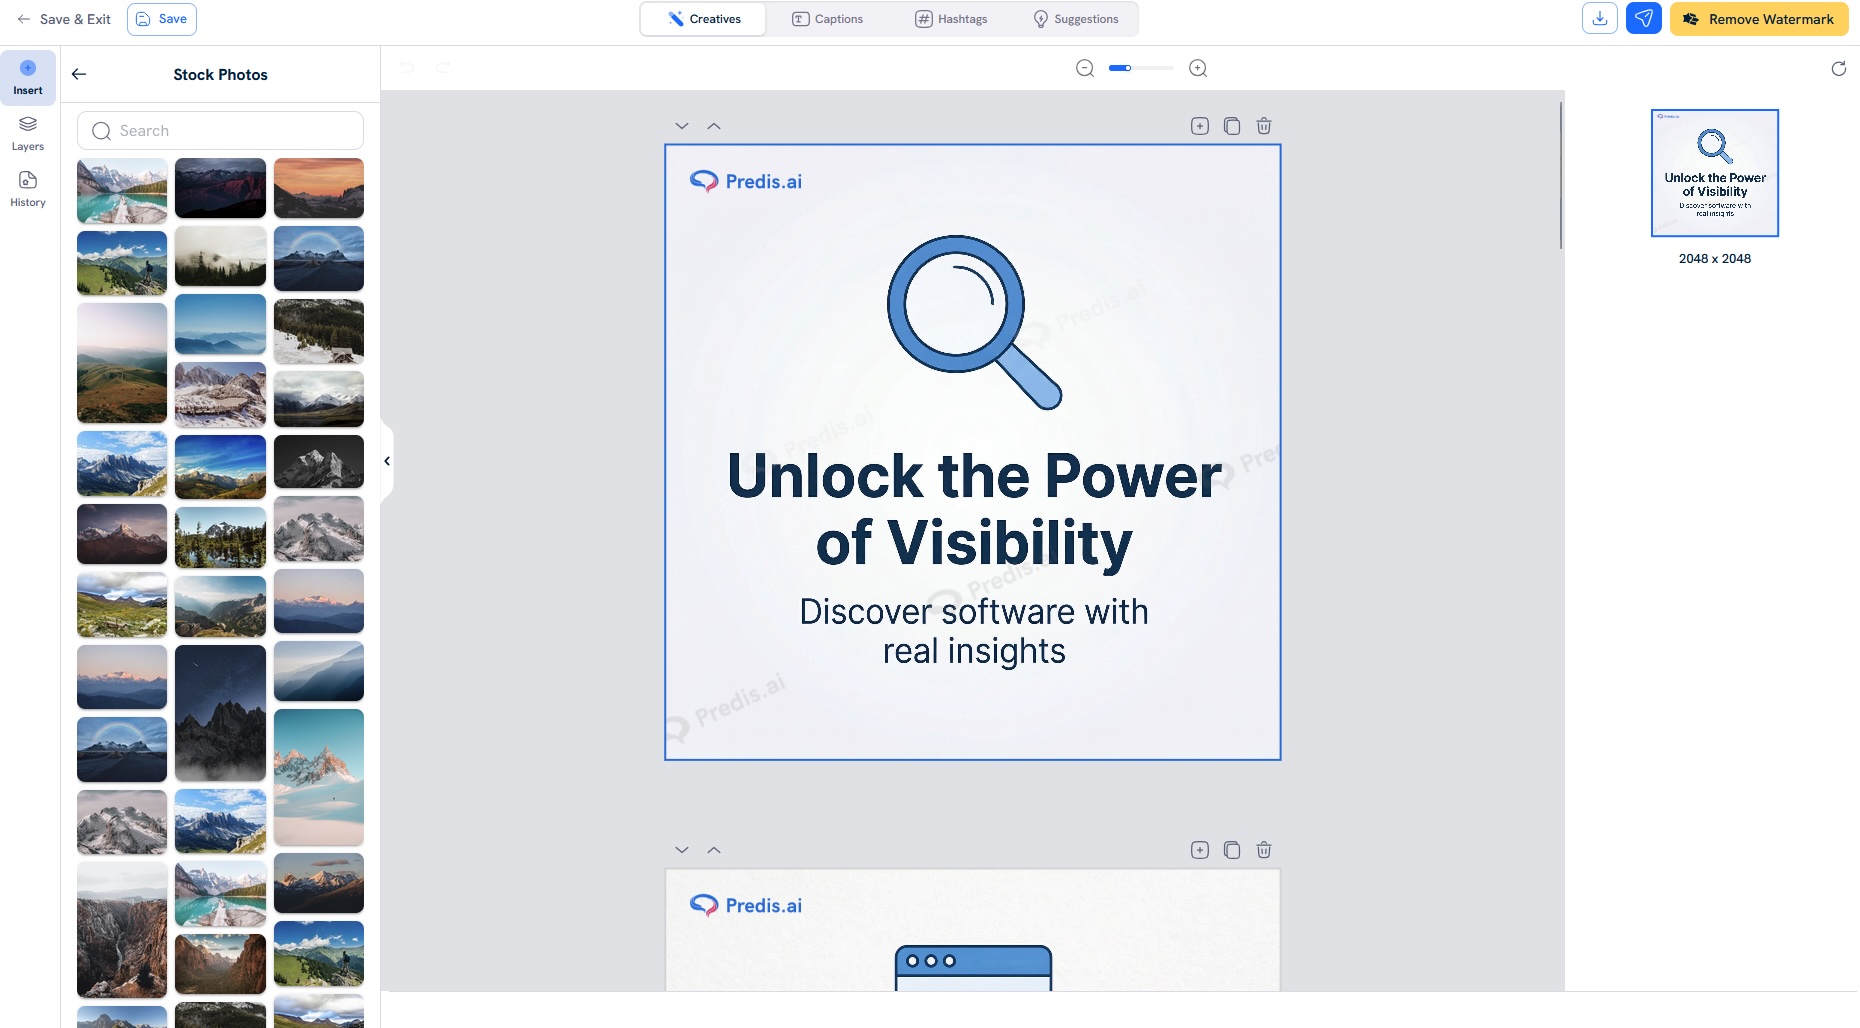
Task: Download the creative using the download icon
Action: 1600,18
